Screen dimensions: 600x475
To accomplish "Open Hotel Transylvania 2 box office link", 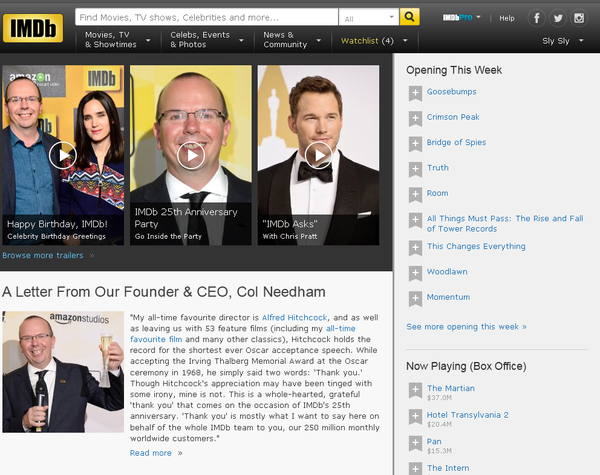I will (x=468, y=415).
